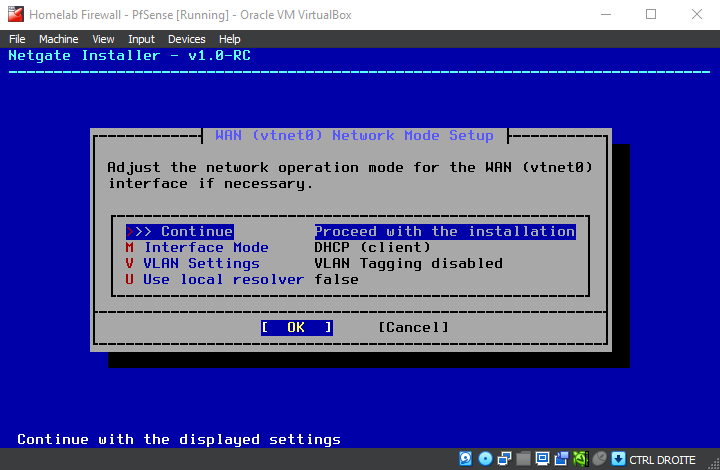Click the false value for local resolver
The image size is (720, 470).
[336, 280]
